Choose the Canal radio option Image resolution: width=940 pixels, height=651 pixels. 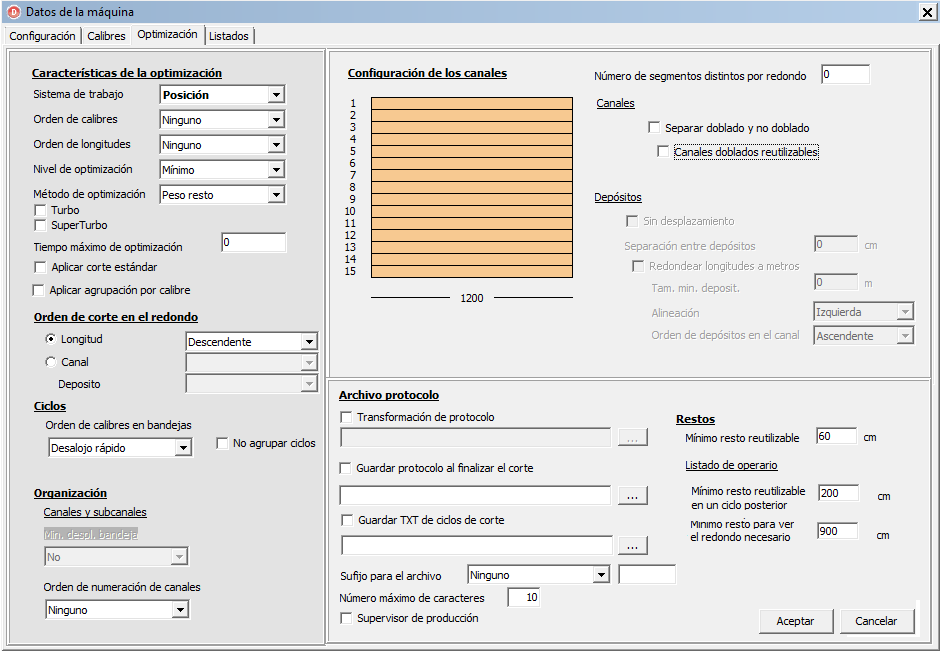51,362
